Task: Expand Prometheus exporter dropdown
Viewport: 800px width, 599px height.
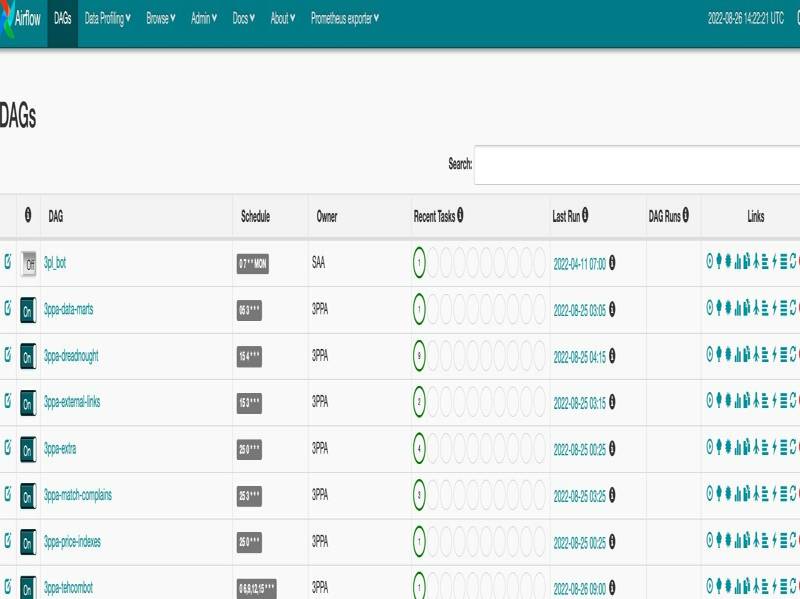Action: point(345,18)
